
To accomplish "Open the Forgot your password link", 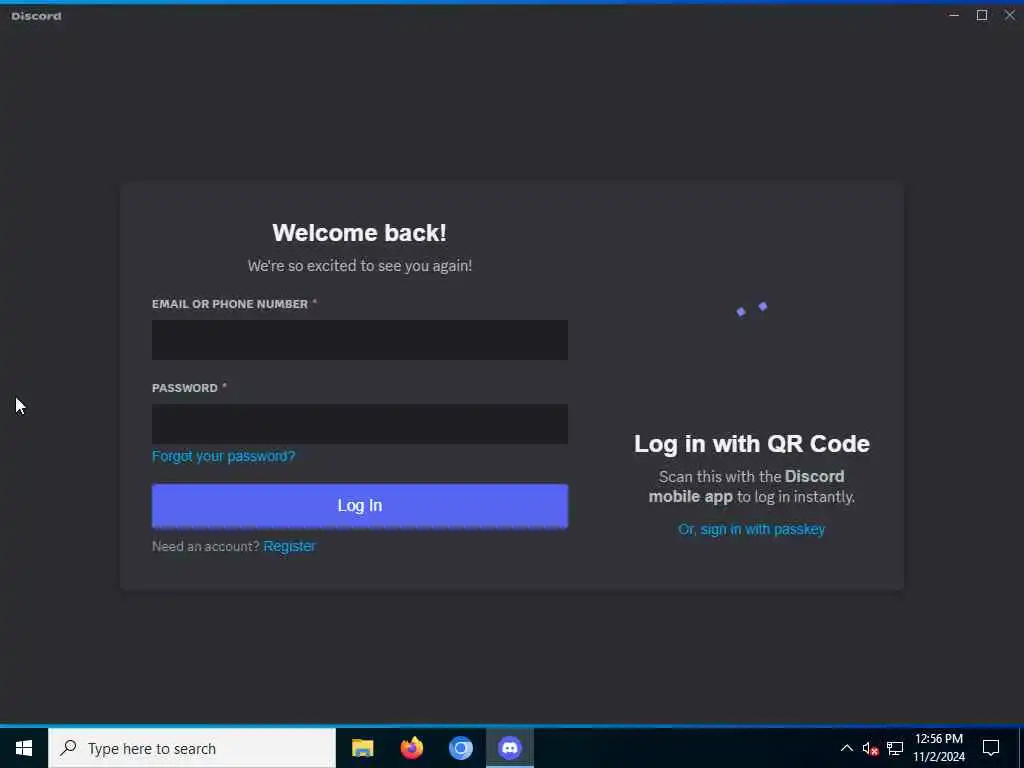I will [x=223, y=456].
